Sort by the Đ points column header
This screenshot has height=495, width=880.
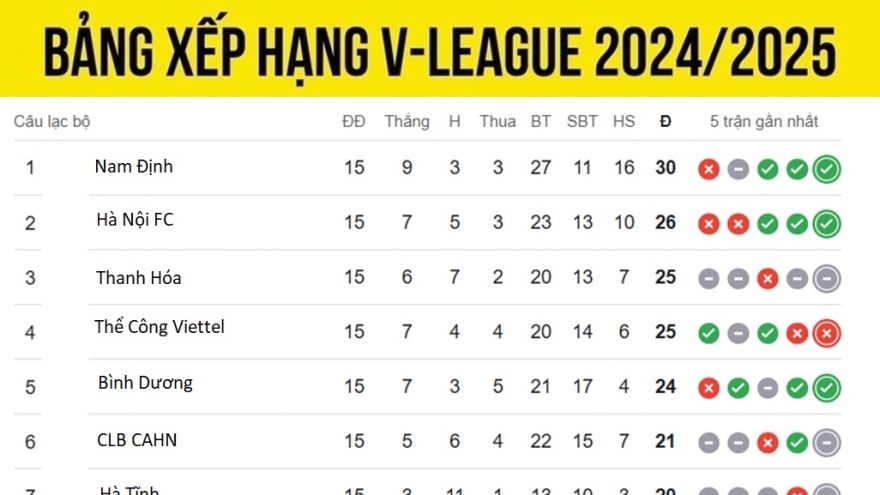tap(665, 122)
